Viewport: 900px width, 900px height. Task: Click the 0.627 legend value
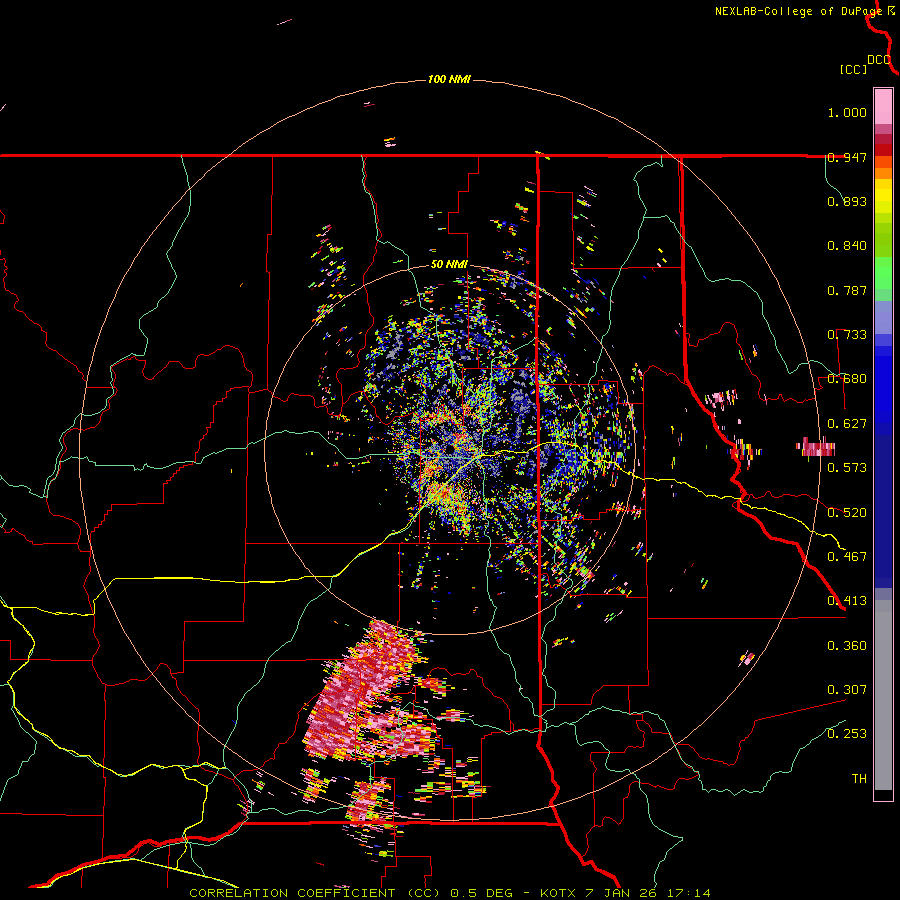click(x=847, y=424)
